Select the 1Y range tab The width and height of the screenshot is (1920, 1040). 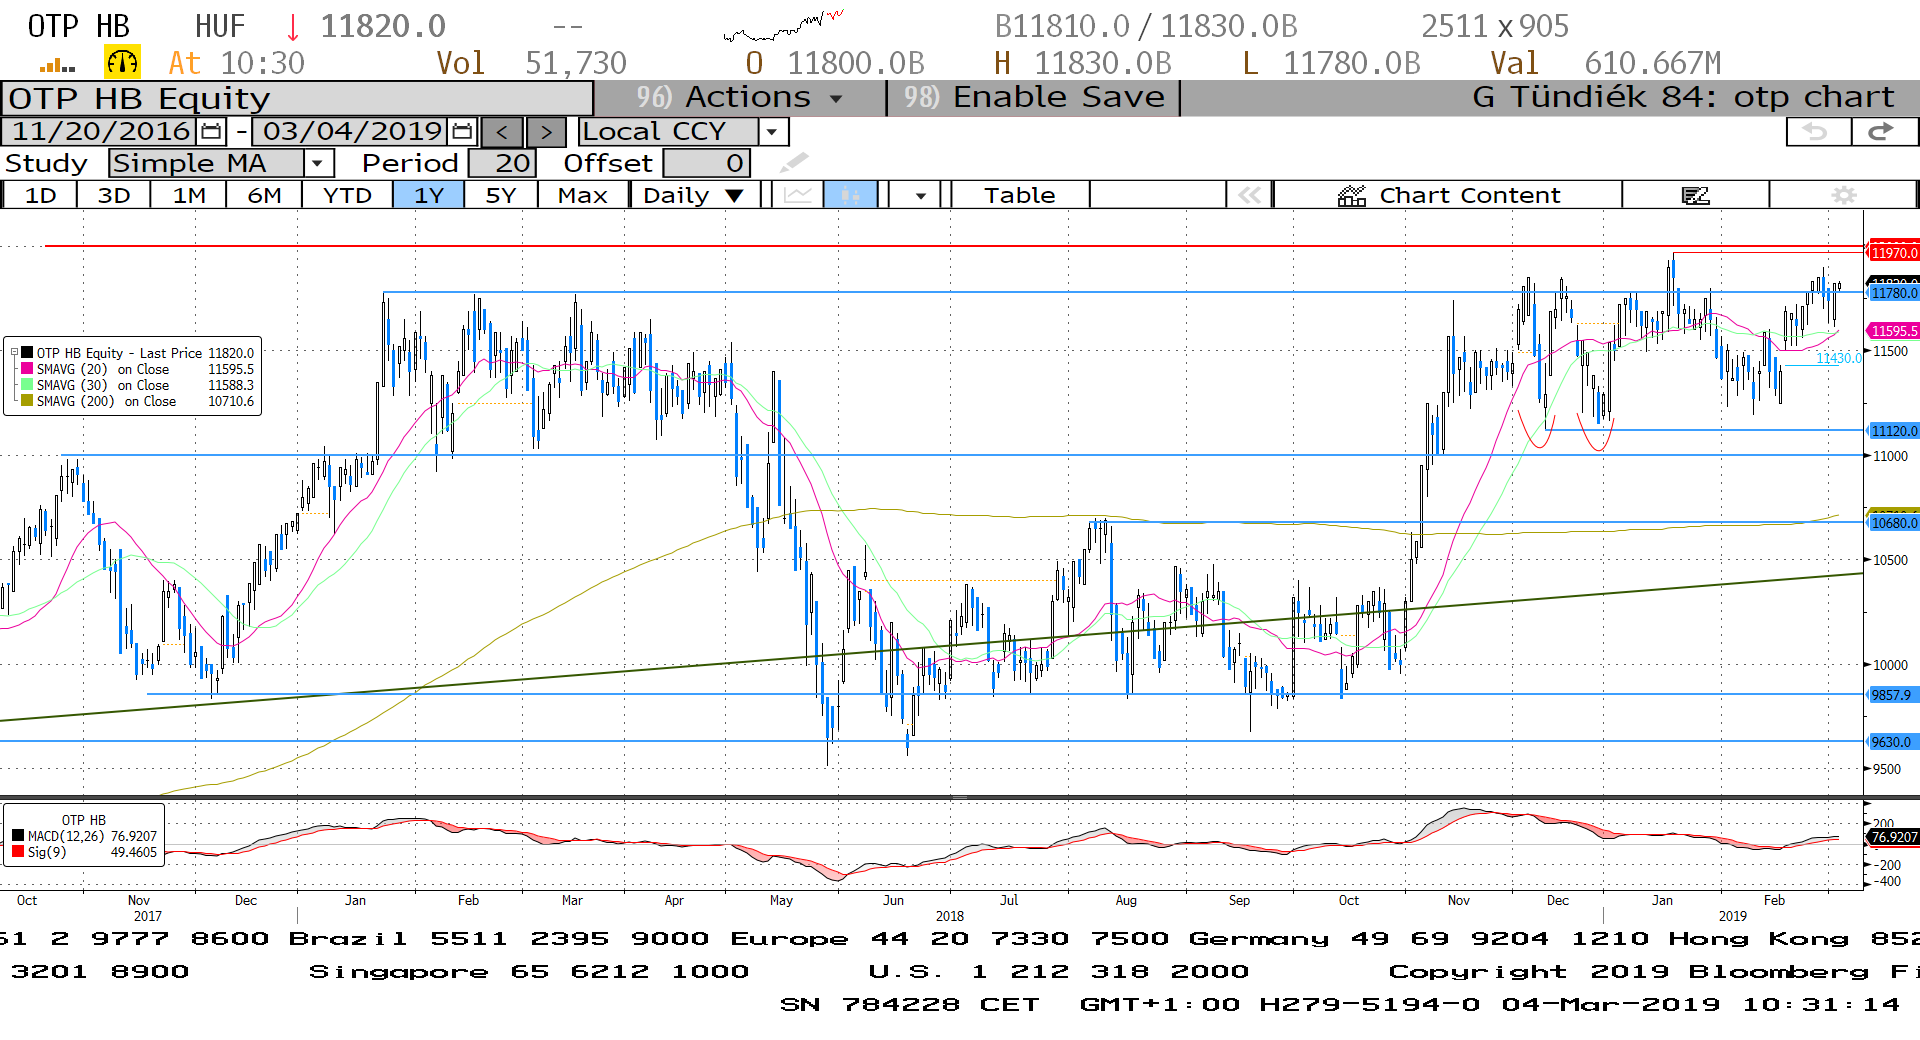[x=429, y=195]
